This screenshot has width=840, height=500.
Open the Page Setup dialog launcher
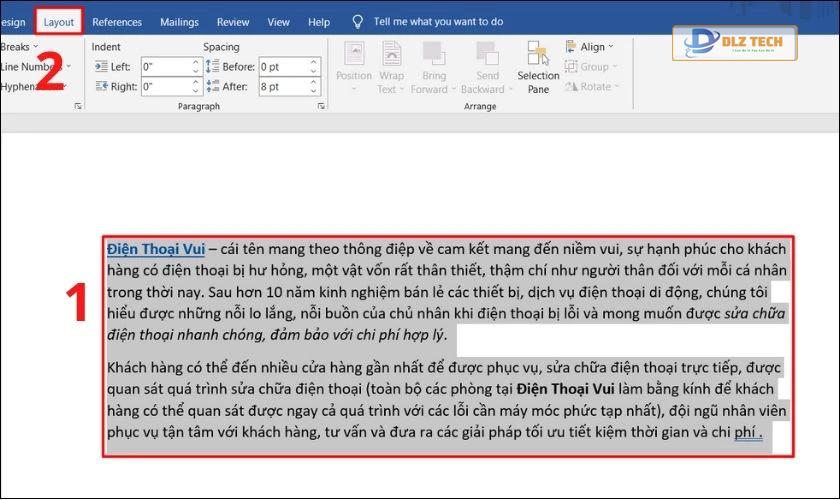pyautogui.click(x=78, y=106)
